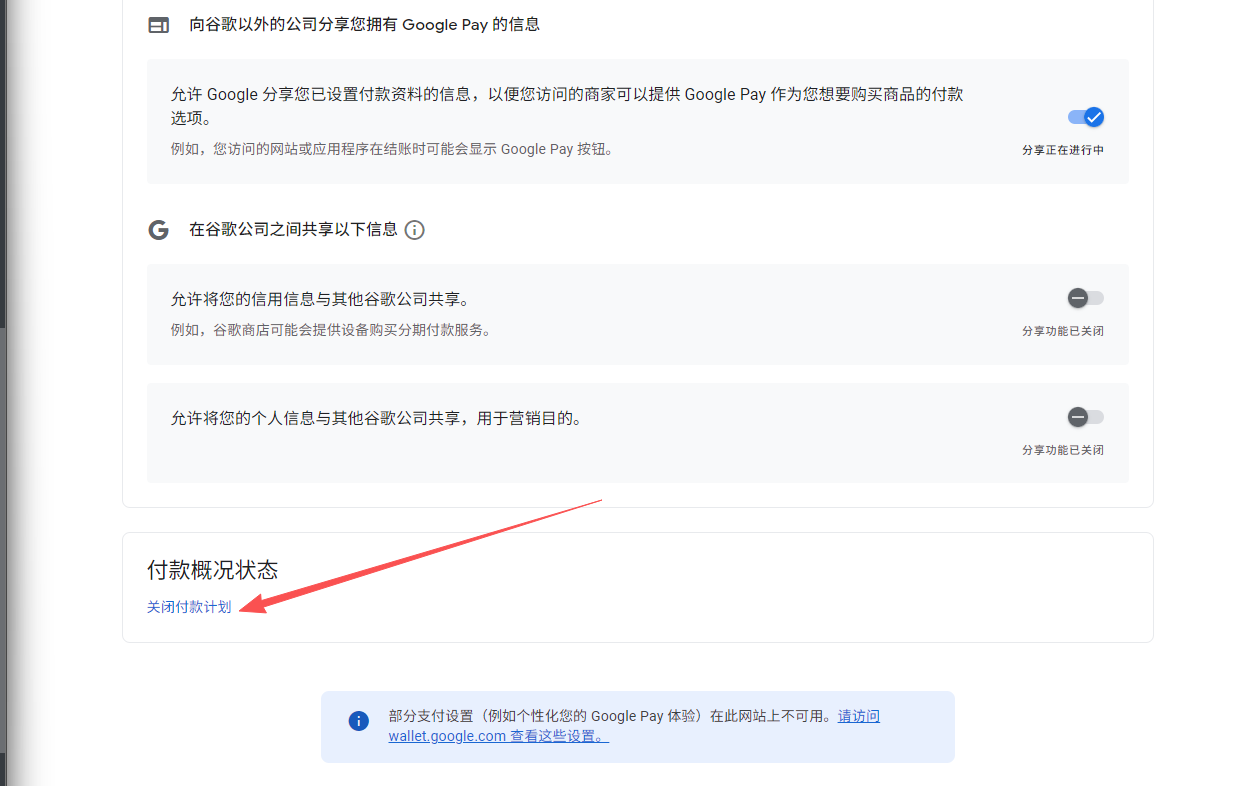Viewport: 1248px width, 786px height.
Task: Click the blue info icon in the notice banner
Action: [x=358, y=721]
